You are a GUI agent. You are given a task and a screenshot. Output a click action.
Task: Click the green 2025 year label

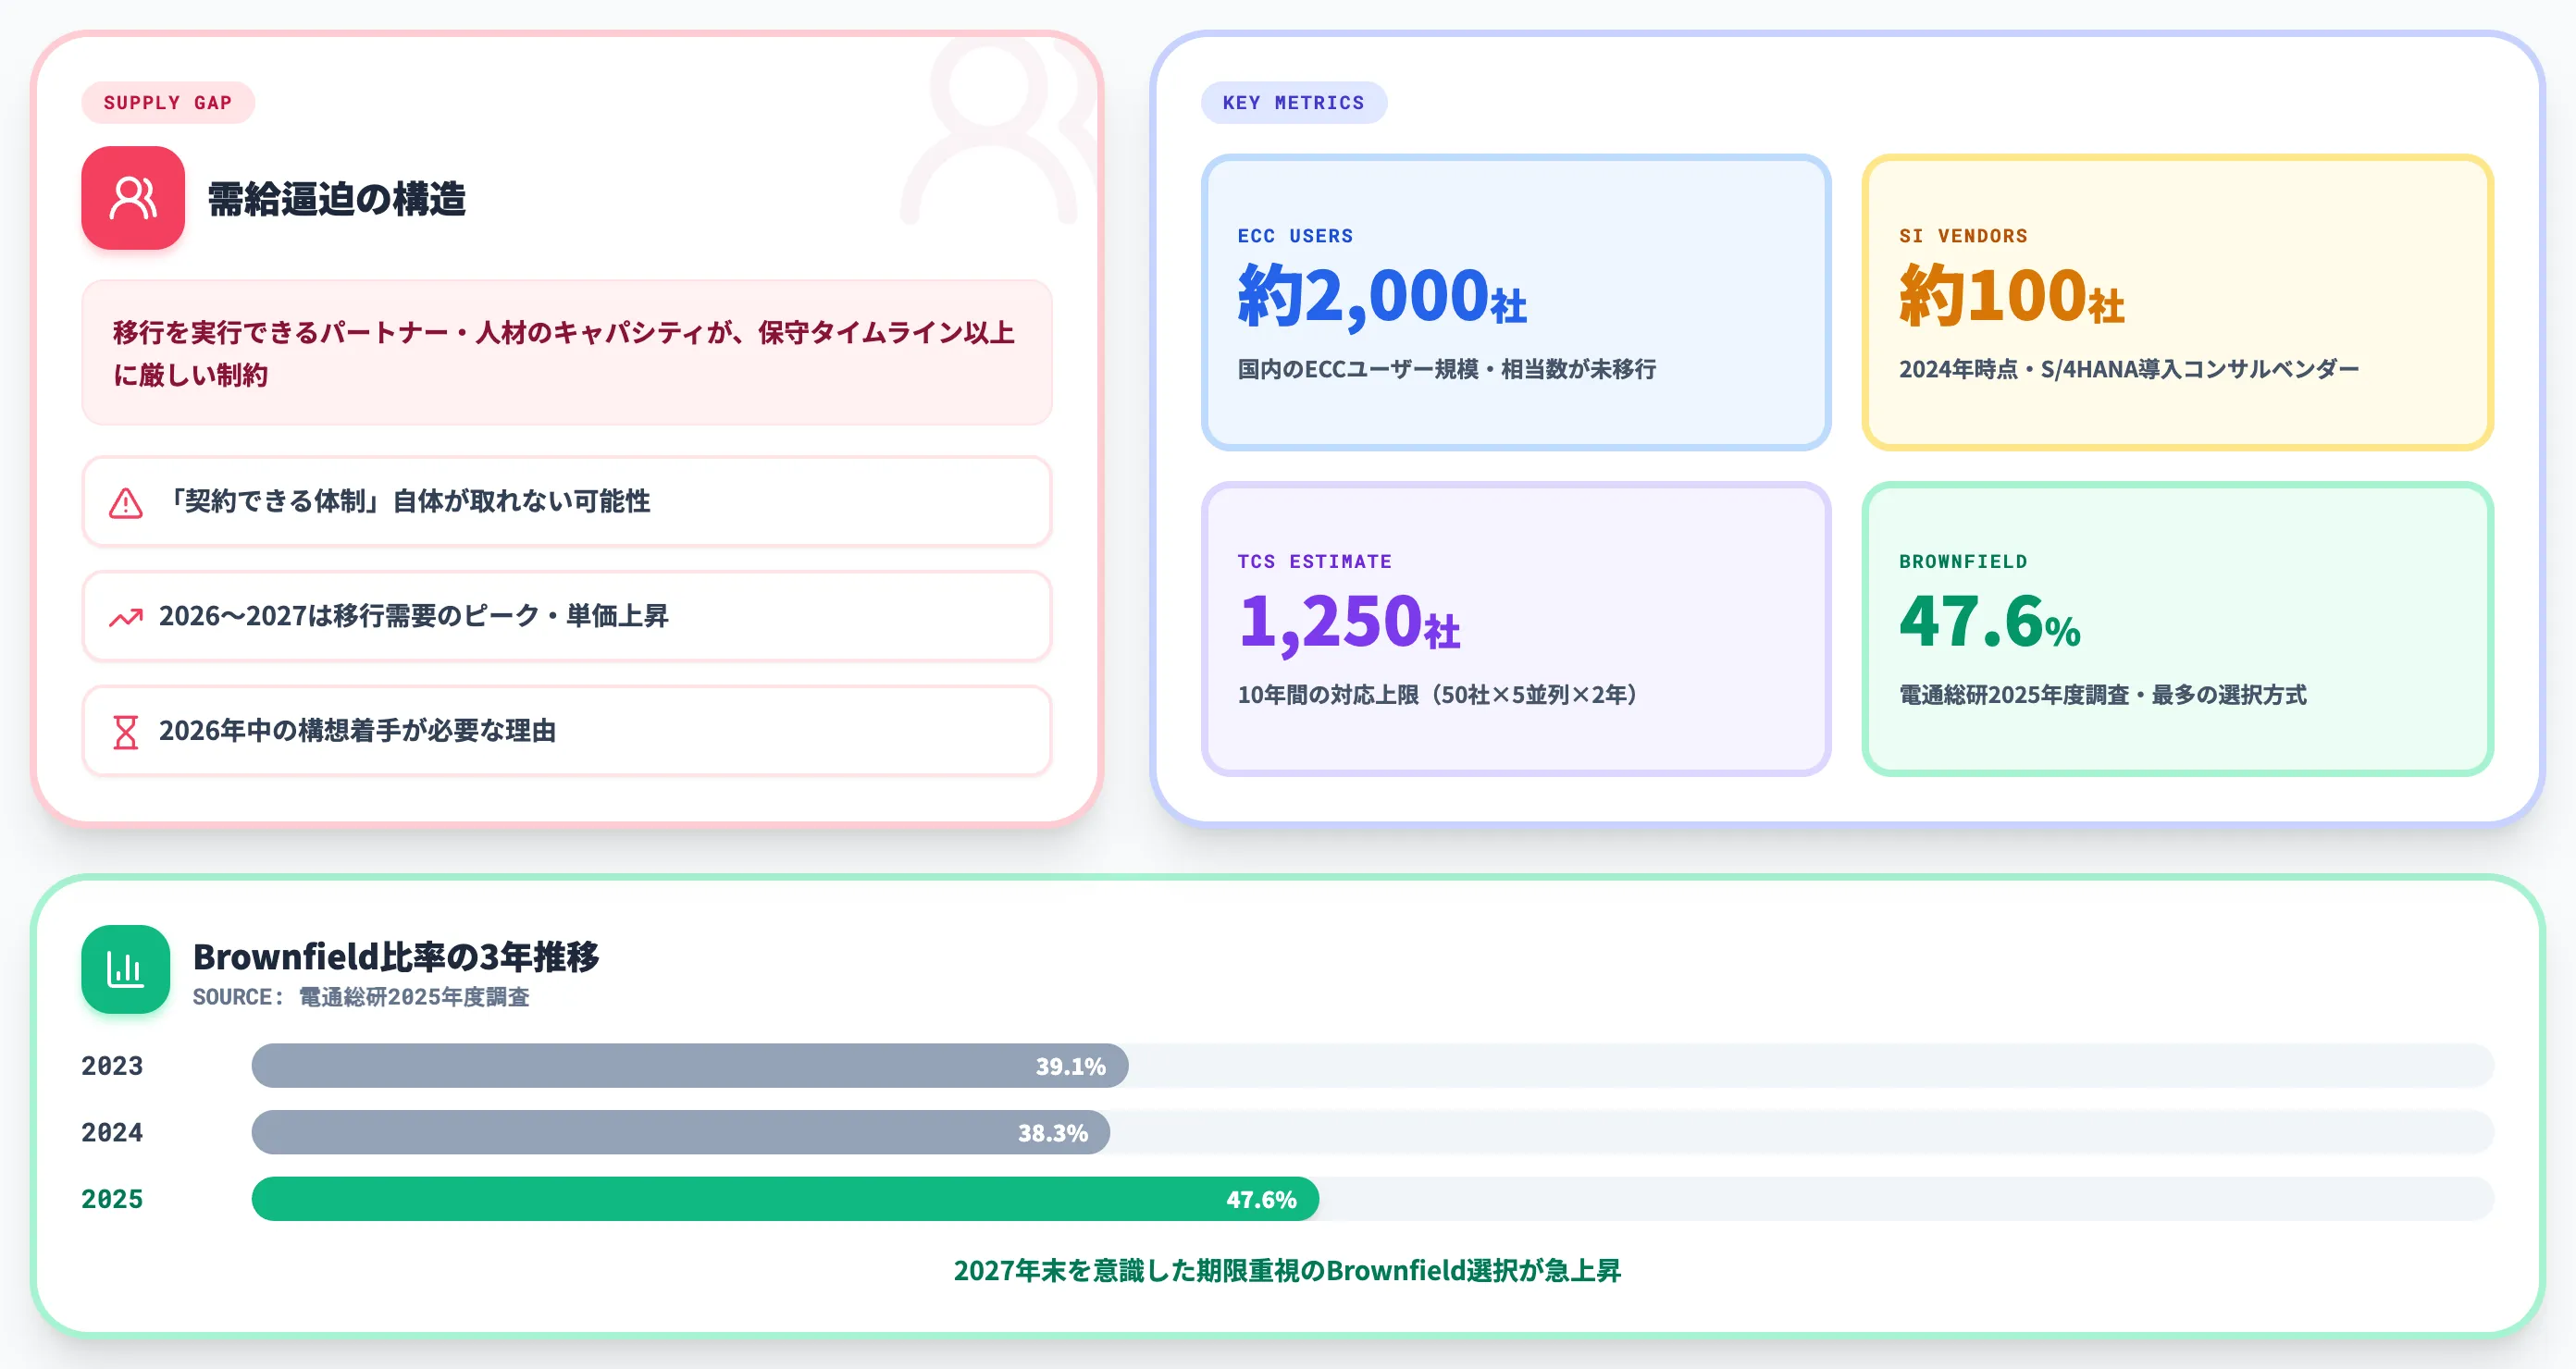112,1199
